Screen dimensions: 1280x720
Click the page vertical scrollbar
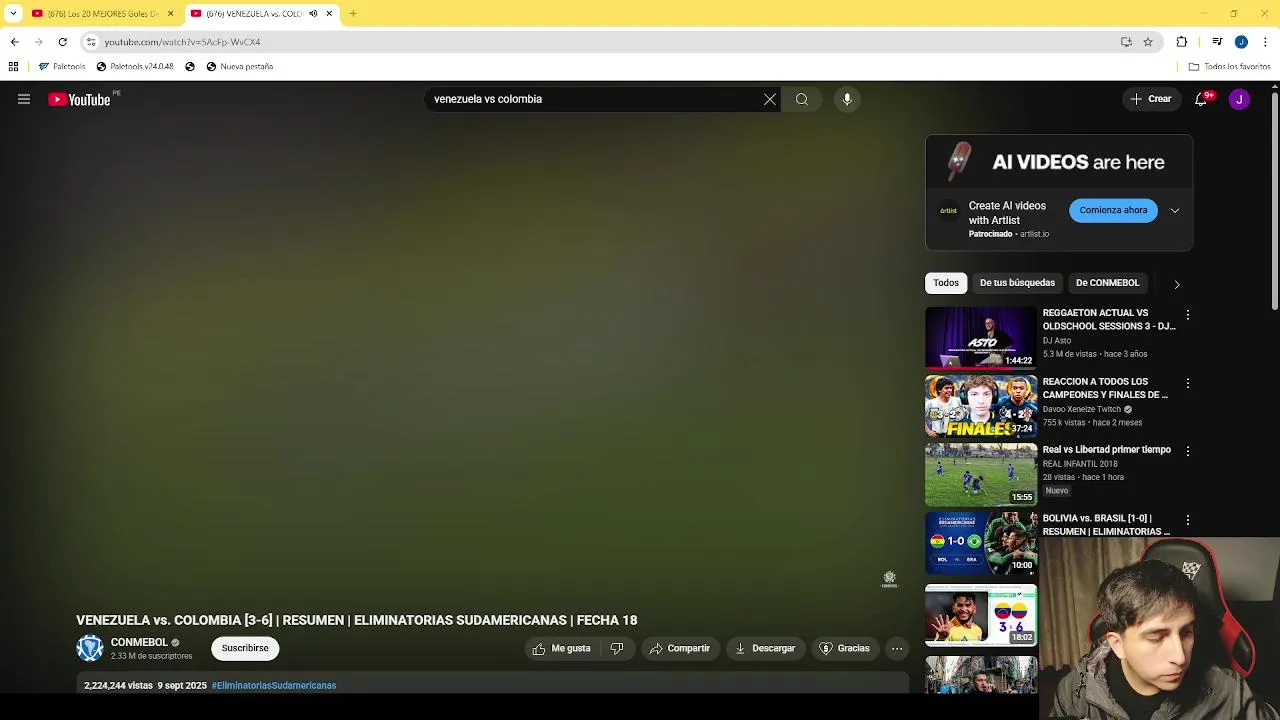1274,200
